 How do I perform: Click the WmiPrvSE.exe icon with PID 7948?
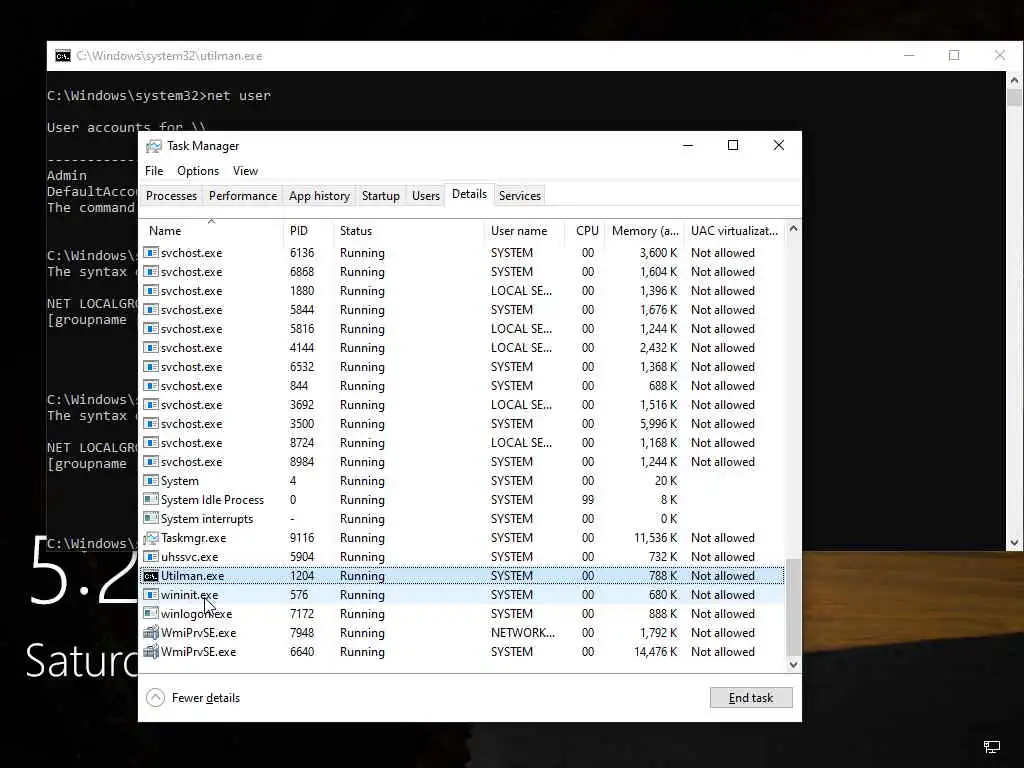[151, 633]
